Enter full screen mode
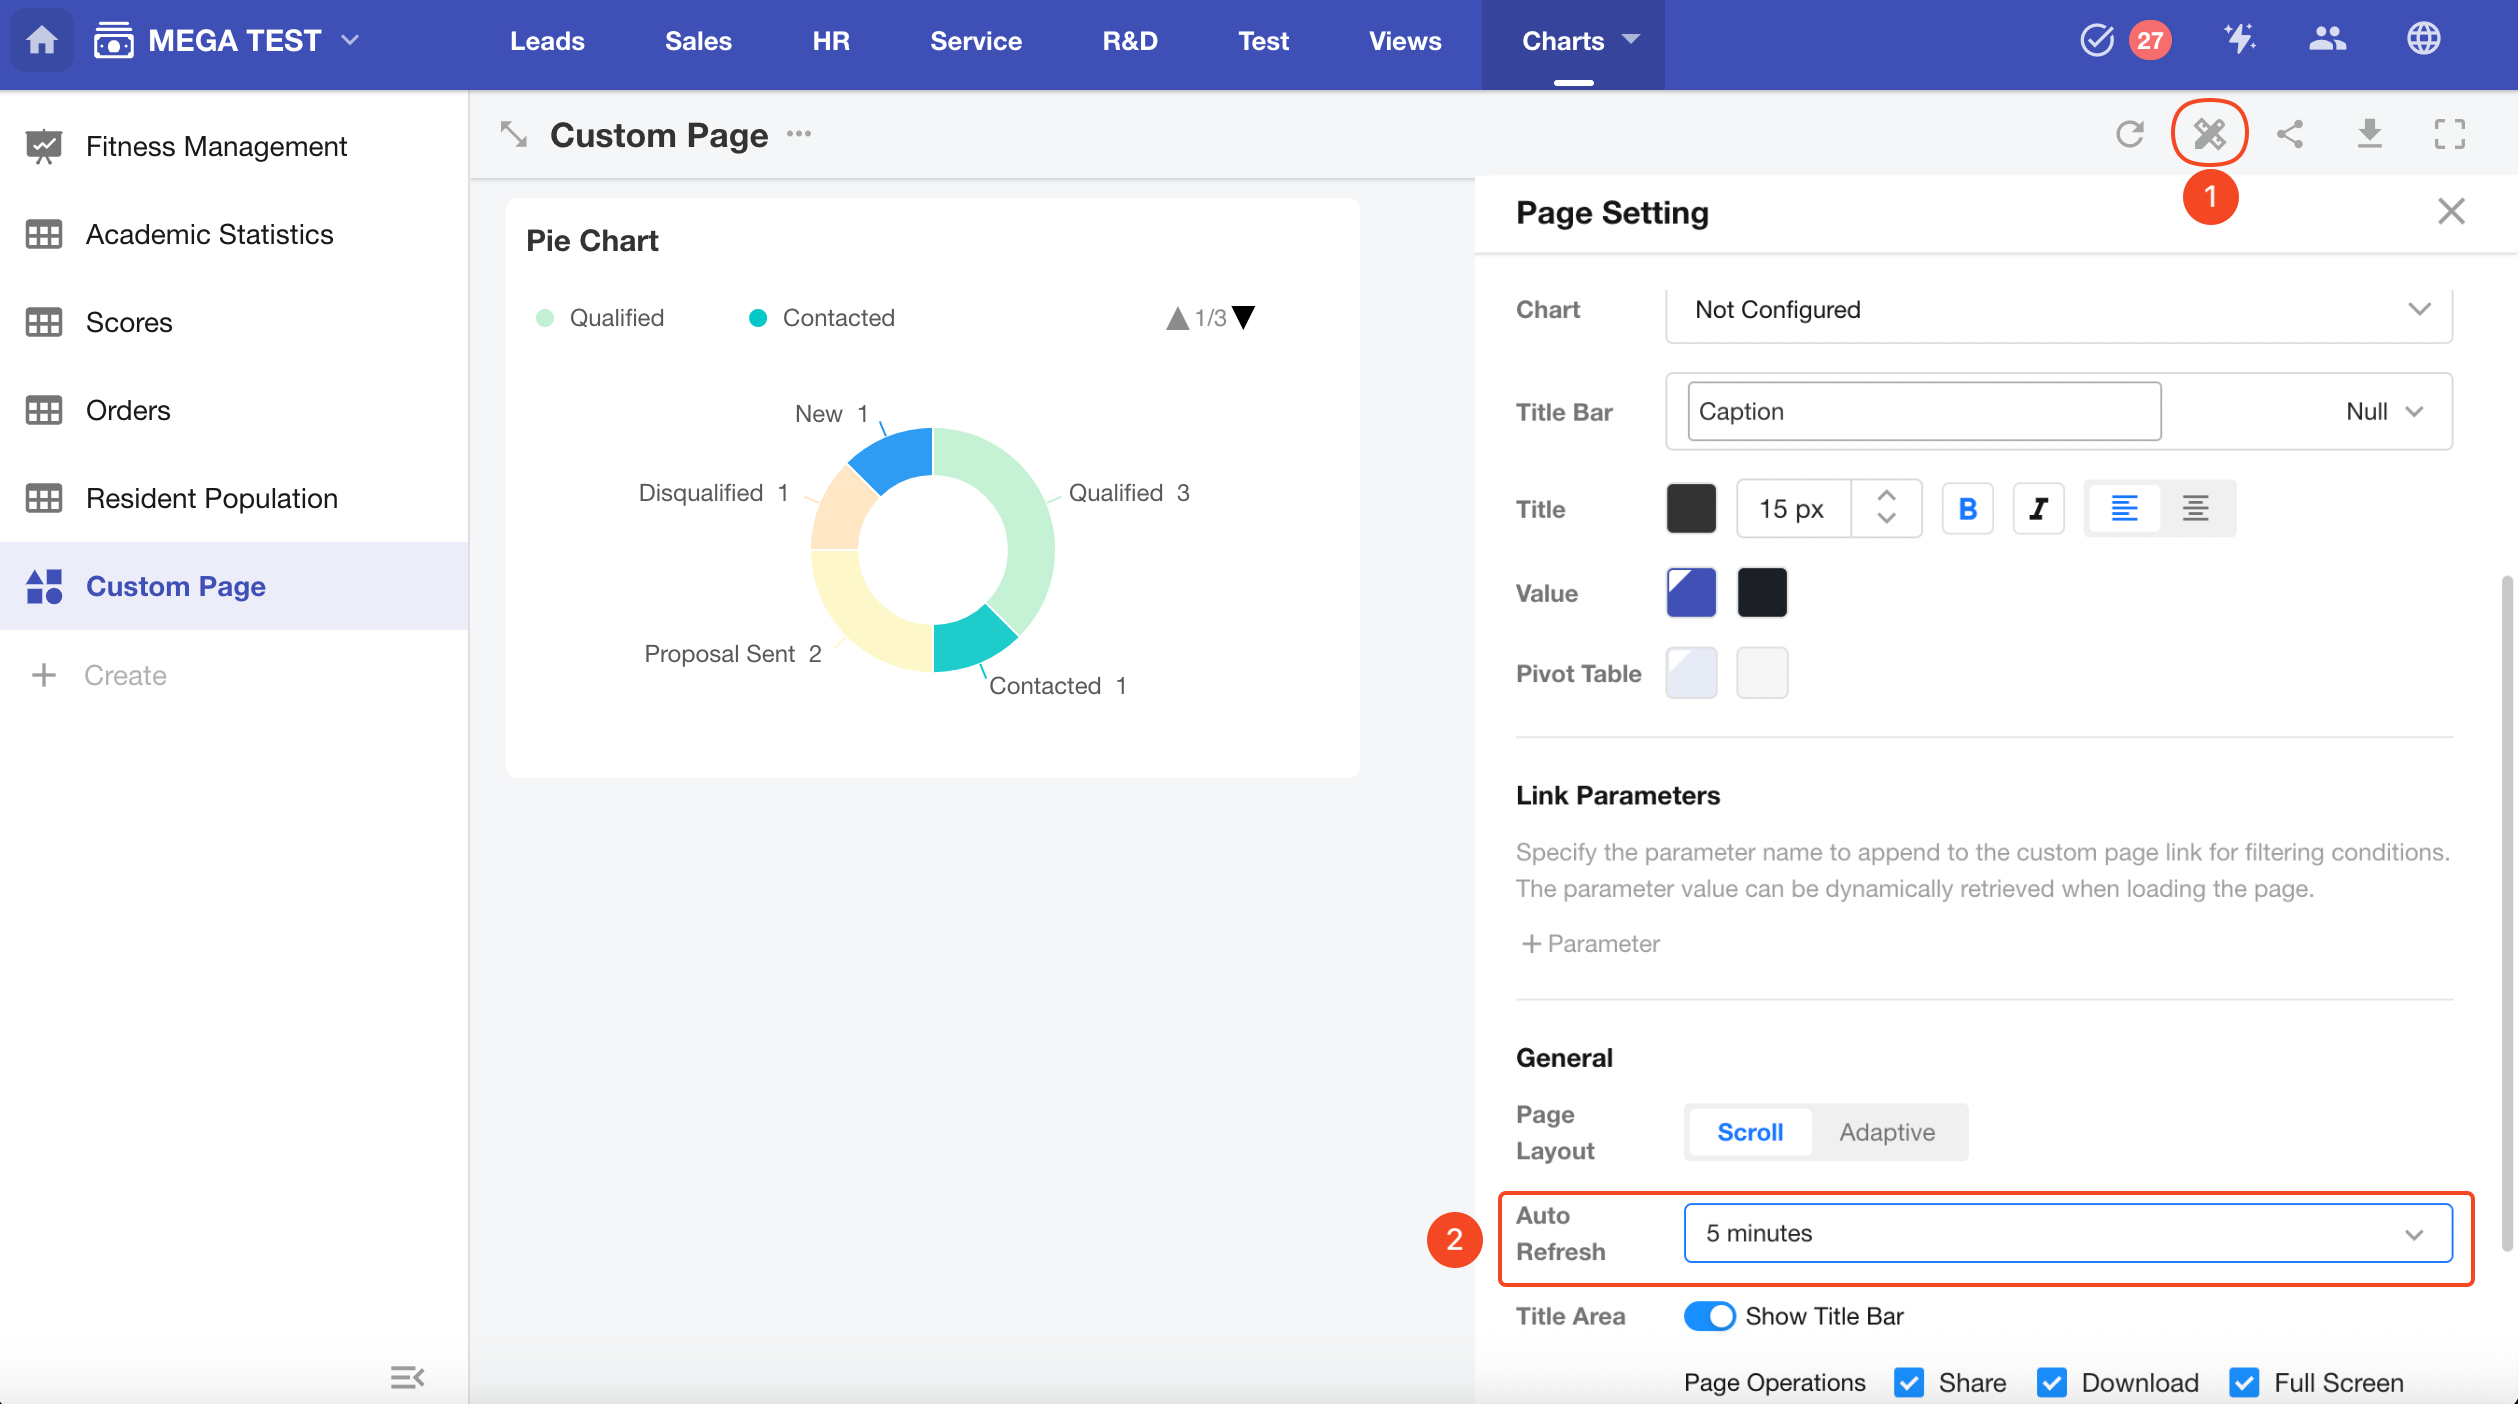This screenshot has height=1404, width=2518. [2449, 134]
